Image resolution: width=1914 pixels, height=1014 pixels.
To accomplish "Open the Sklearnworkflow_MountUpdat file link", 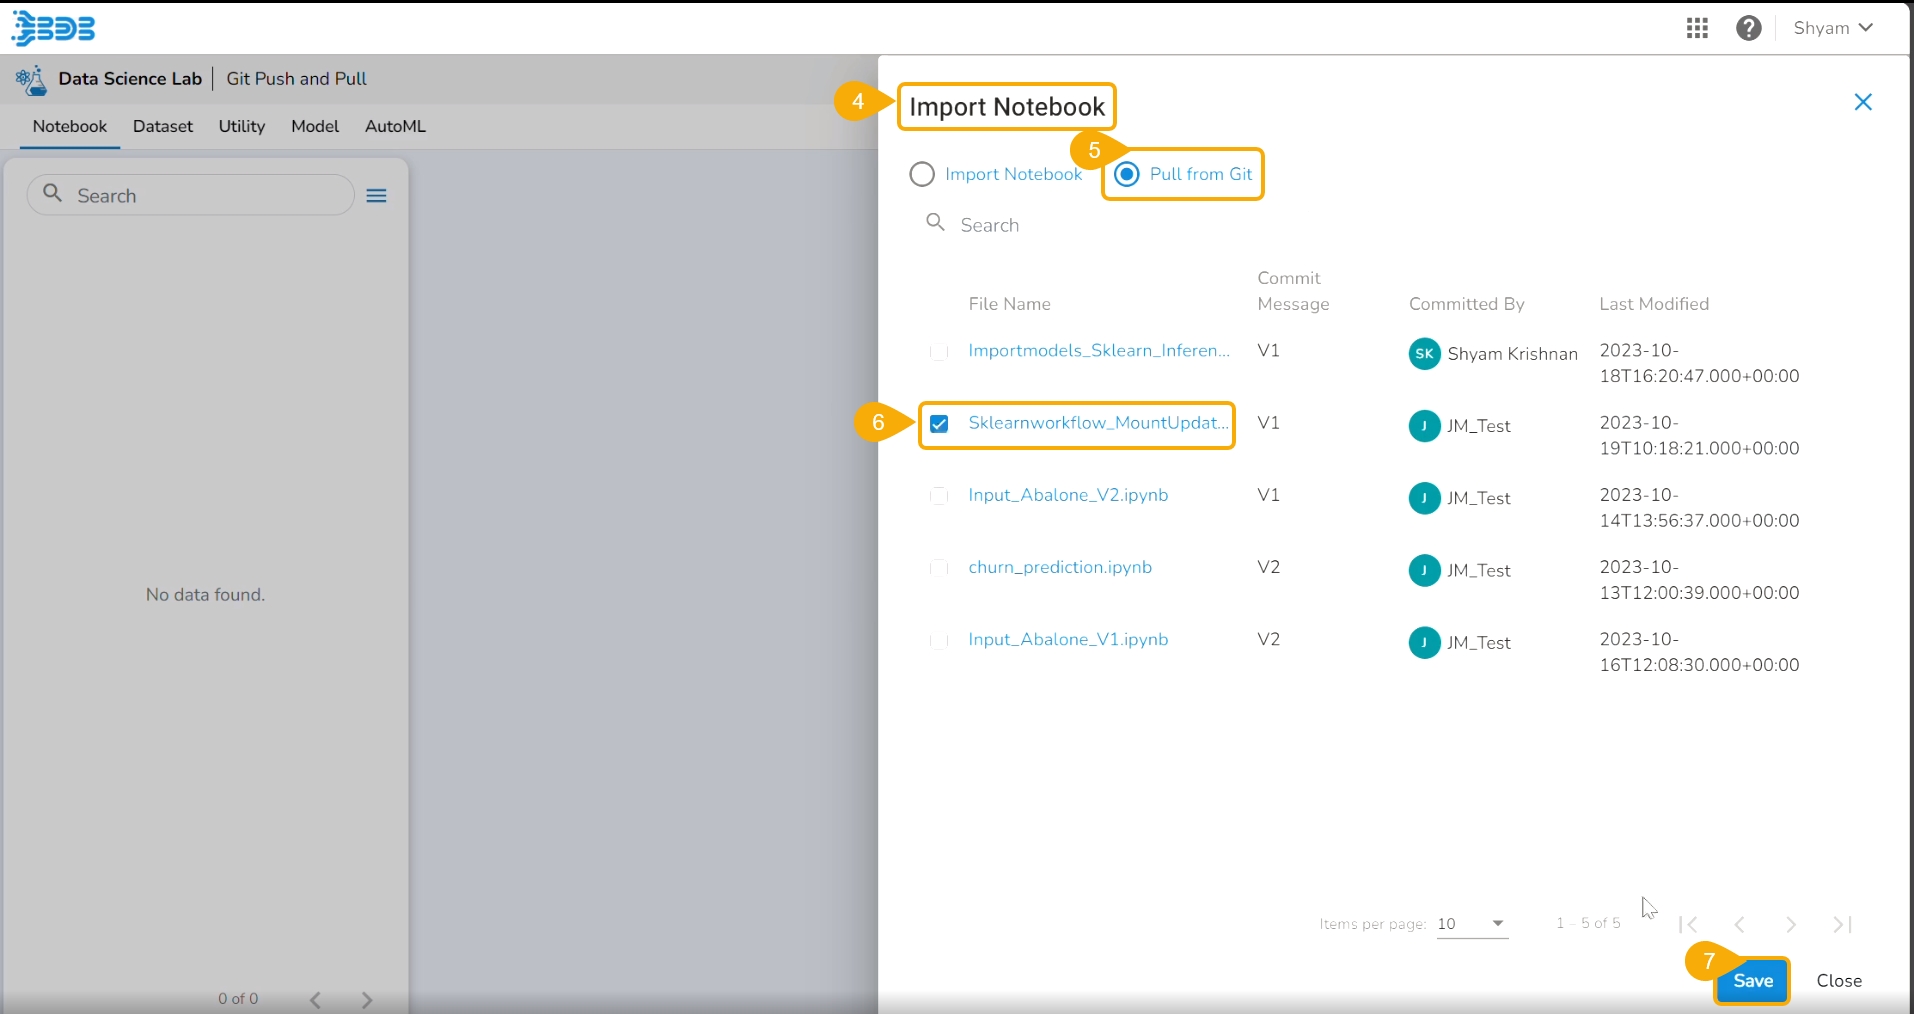I will pos(1098,423).
